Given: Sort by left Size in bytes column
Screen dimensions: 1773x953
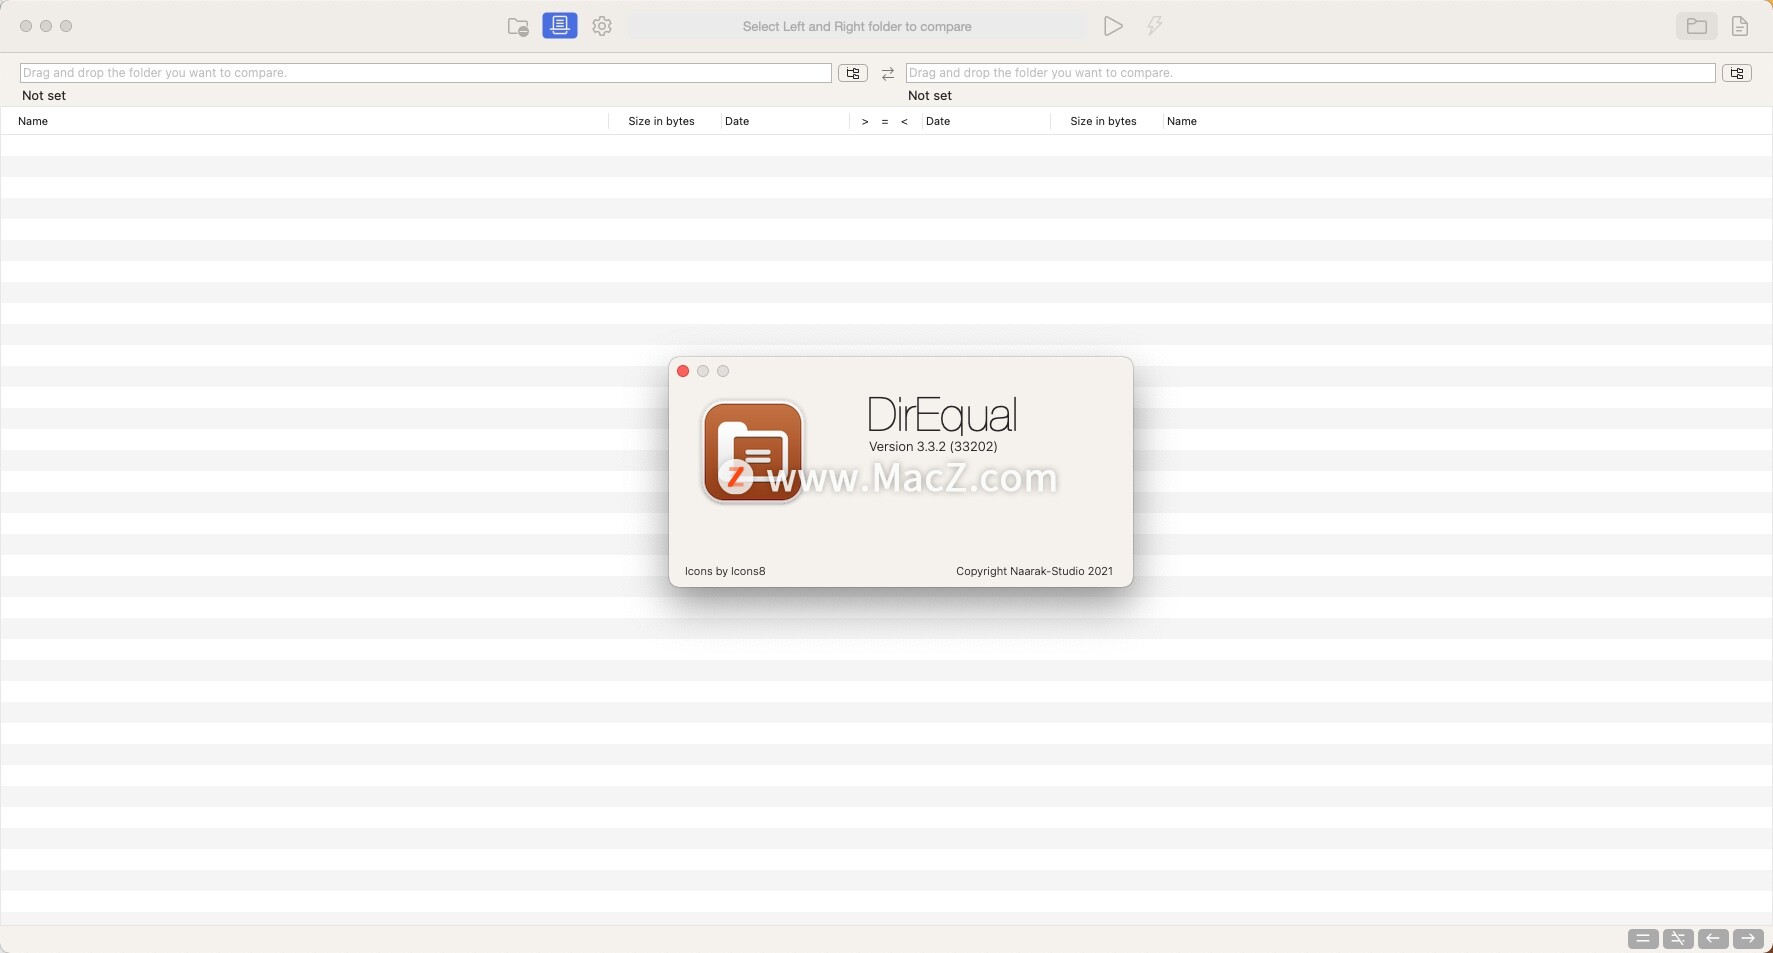Looking at the screenshot, I should (661, 121).
